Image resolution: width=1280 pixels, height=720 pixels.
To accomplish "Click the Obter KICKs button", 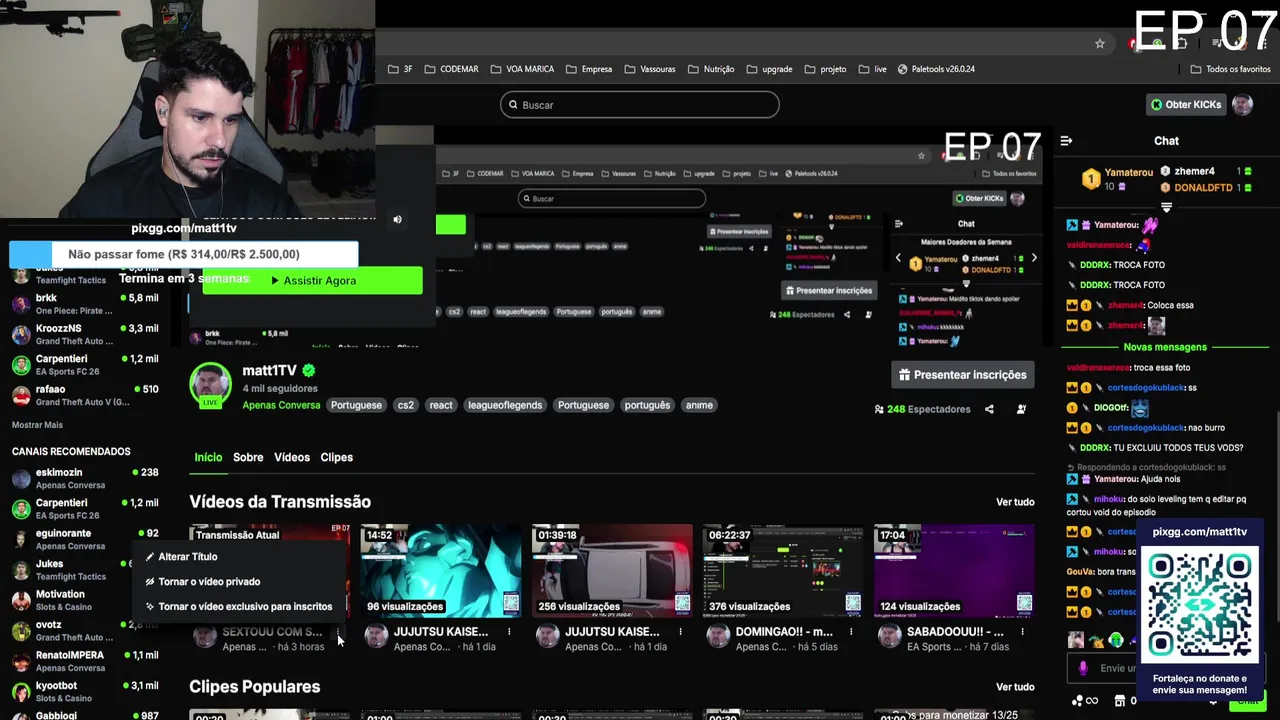I will coord(1185,104).
